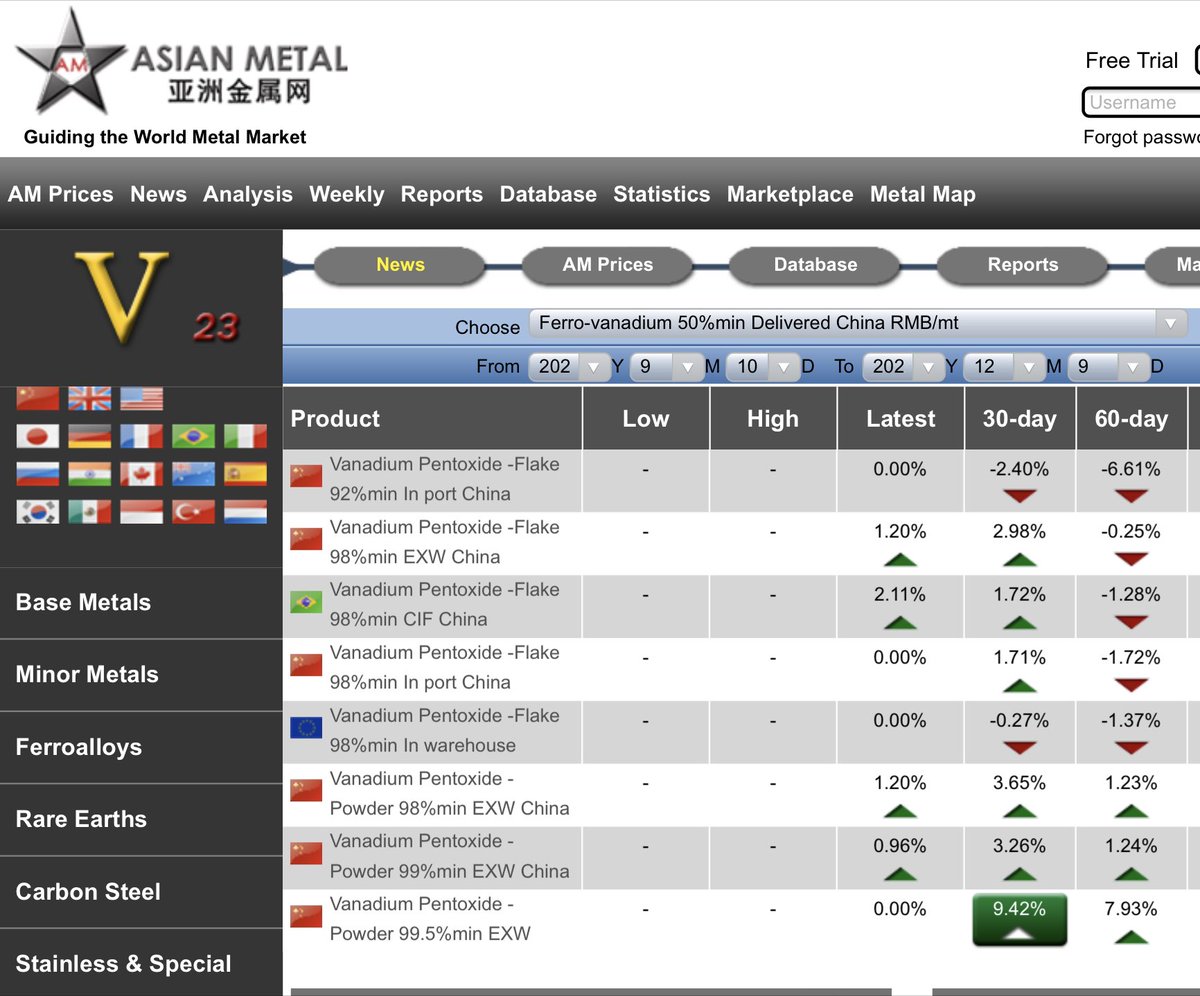1200x996 pixels.
Task: Switch to the yellow News pill tab
Action: [400, 265]
